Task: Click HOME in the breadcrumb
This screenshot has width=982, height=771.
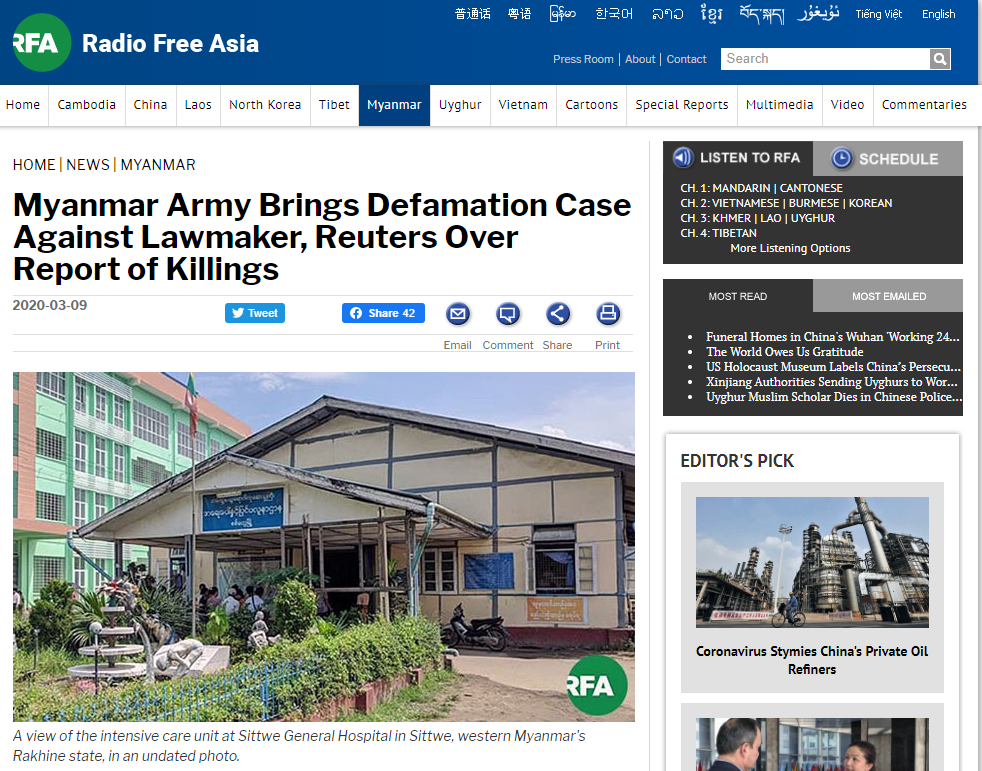Action: pos(34,165)
